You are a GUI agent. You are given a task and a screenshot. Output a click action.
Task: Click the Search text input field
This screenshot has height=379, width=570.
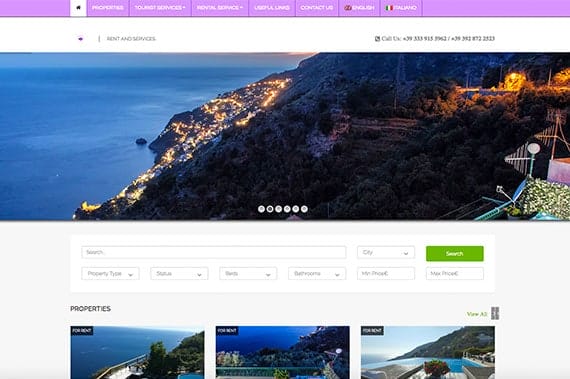point(214,252)
